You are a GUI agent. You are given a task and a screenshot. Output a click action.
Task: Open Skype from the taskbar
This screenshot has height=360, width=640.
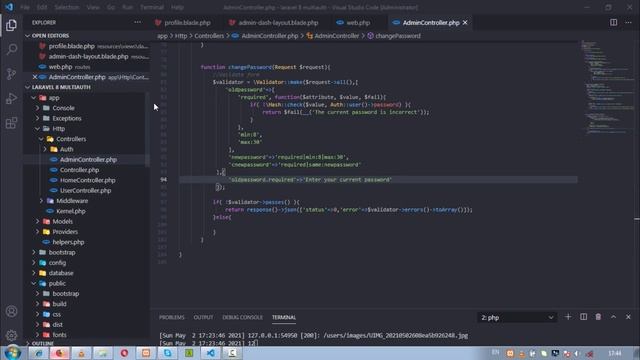tap(167, 353)
